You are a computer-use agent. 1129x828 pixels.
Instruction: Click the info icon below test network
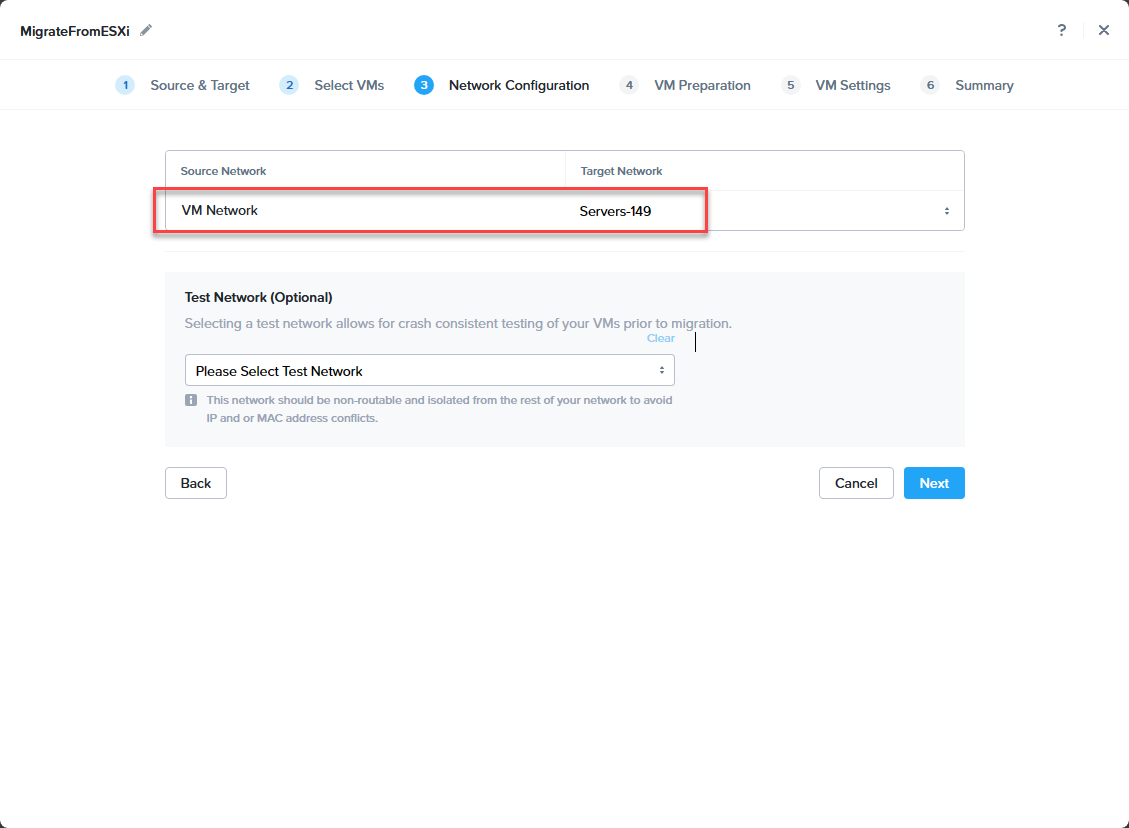(191, 400)
